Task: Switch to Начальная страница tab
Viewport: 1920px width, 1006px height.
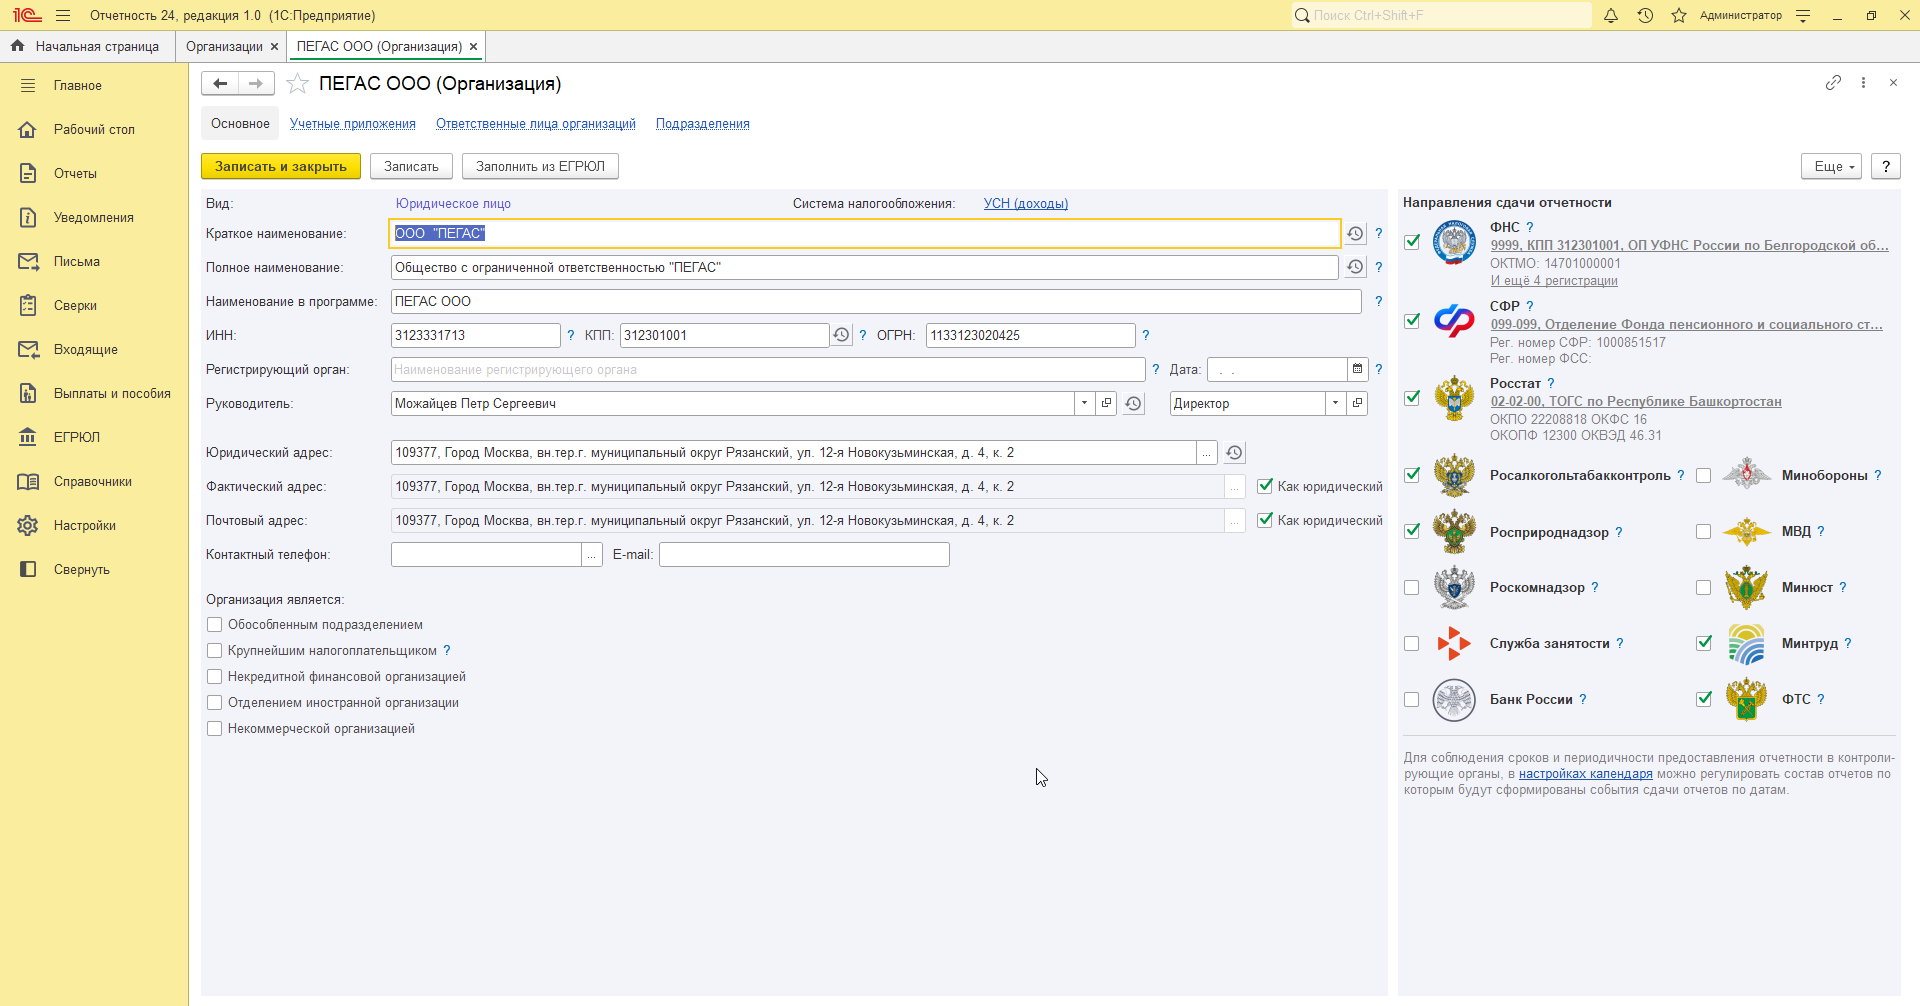Action: coord(87,47)
